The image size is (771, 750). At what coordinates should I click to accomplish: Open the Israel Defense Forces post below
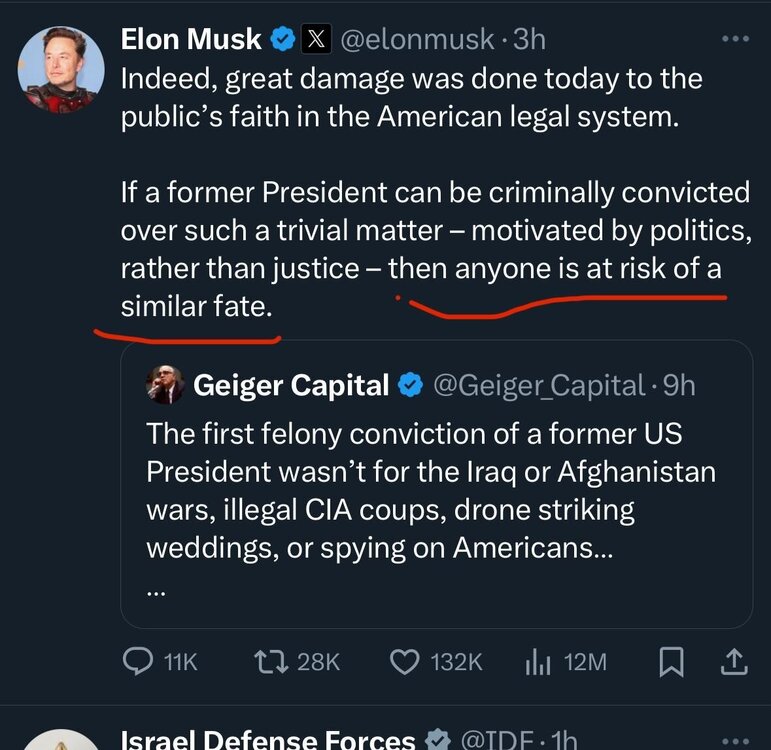pos(268,740)
